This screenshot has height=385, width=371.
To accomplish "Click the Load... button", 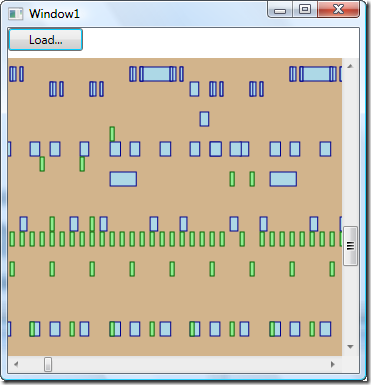I will [45, 40].
